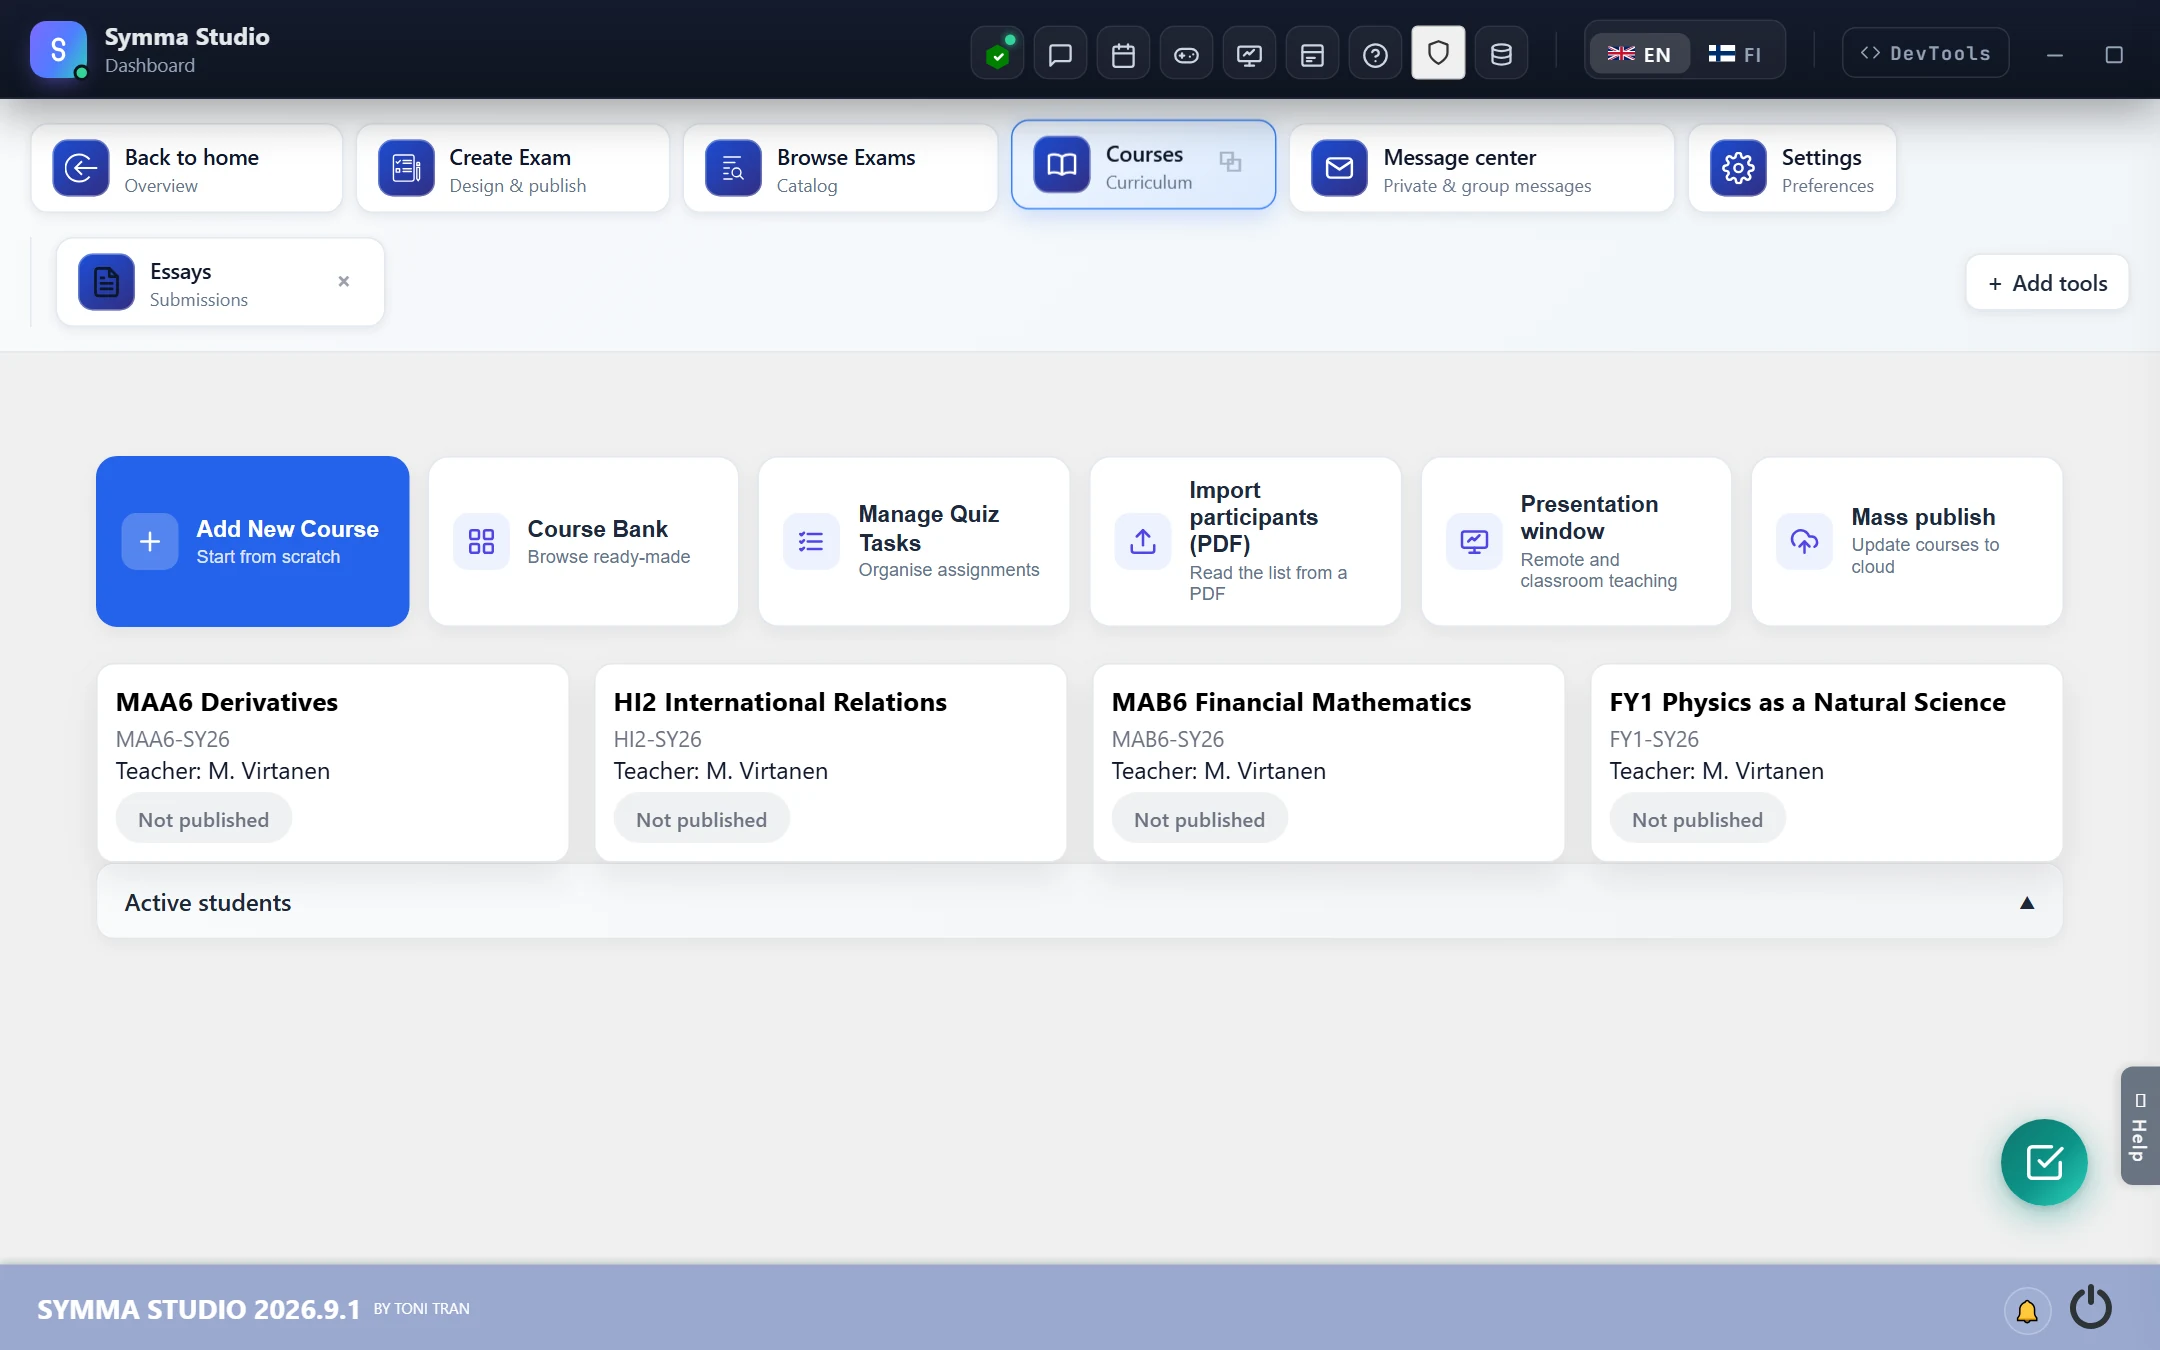The height and width of the screenshot is (1350, 2160).
Task: Click the green hexagon checkmark status icon
Action: [x=997, y=54]
